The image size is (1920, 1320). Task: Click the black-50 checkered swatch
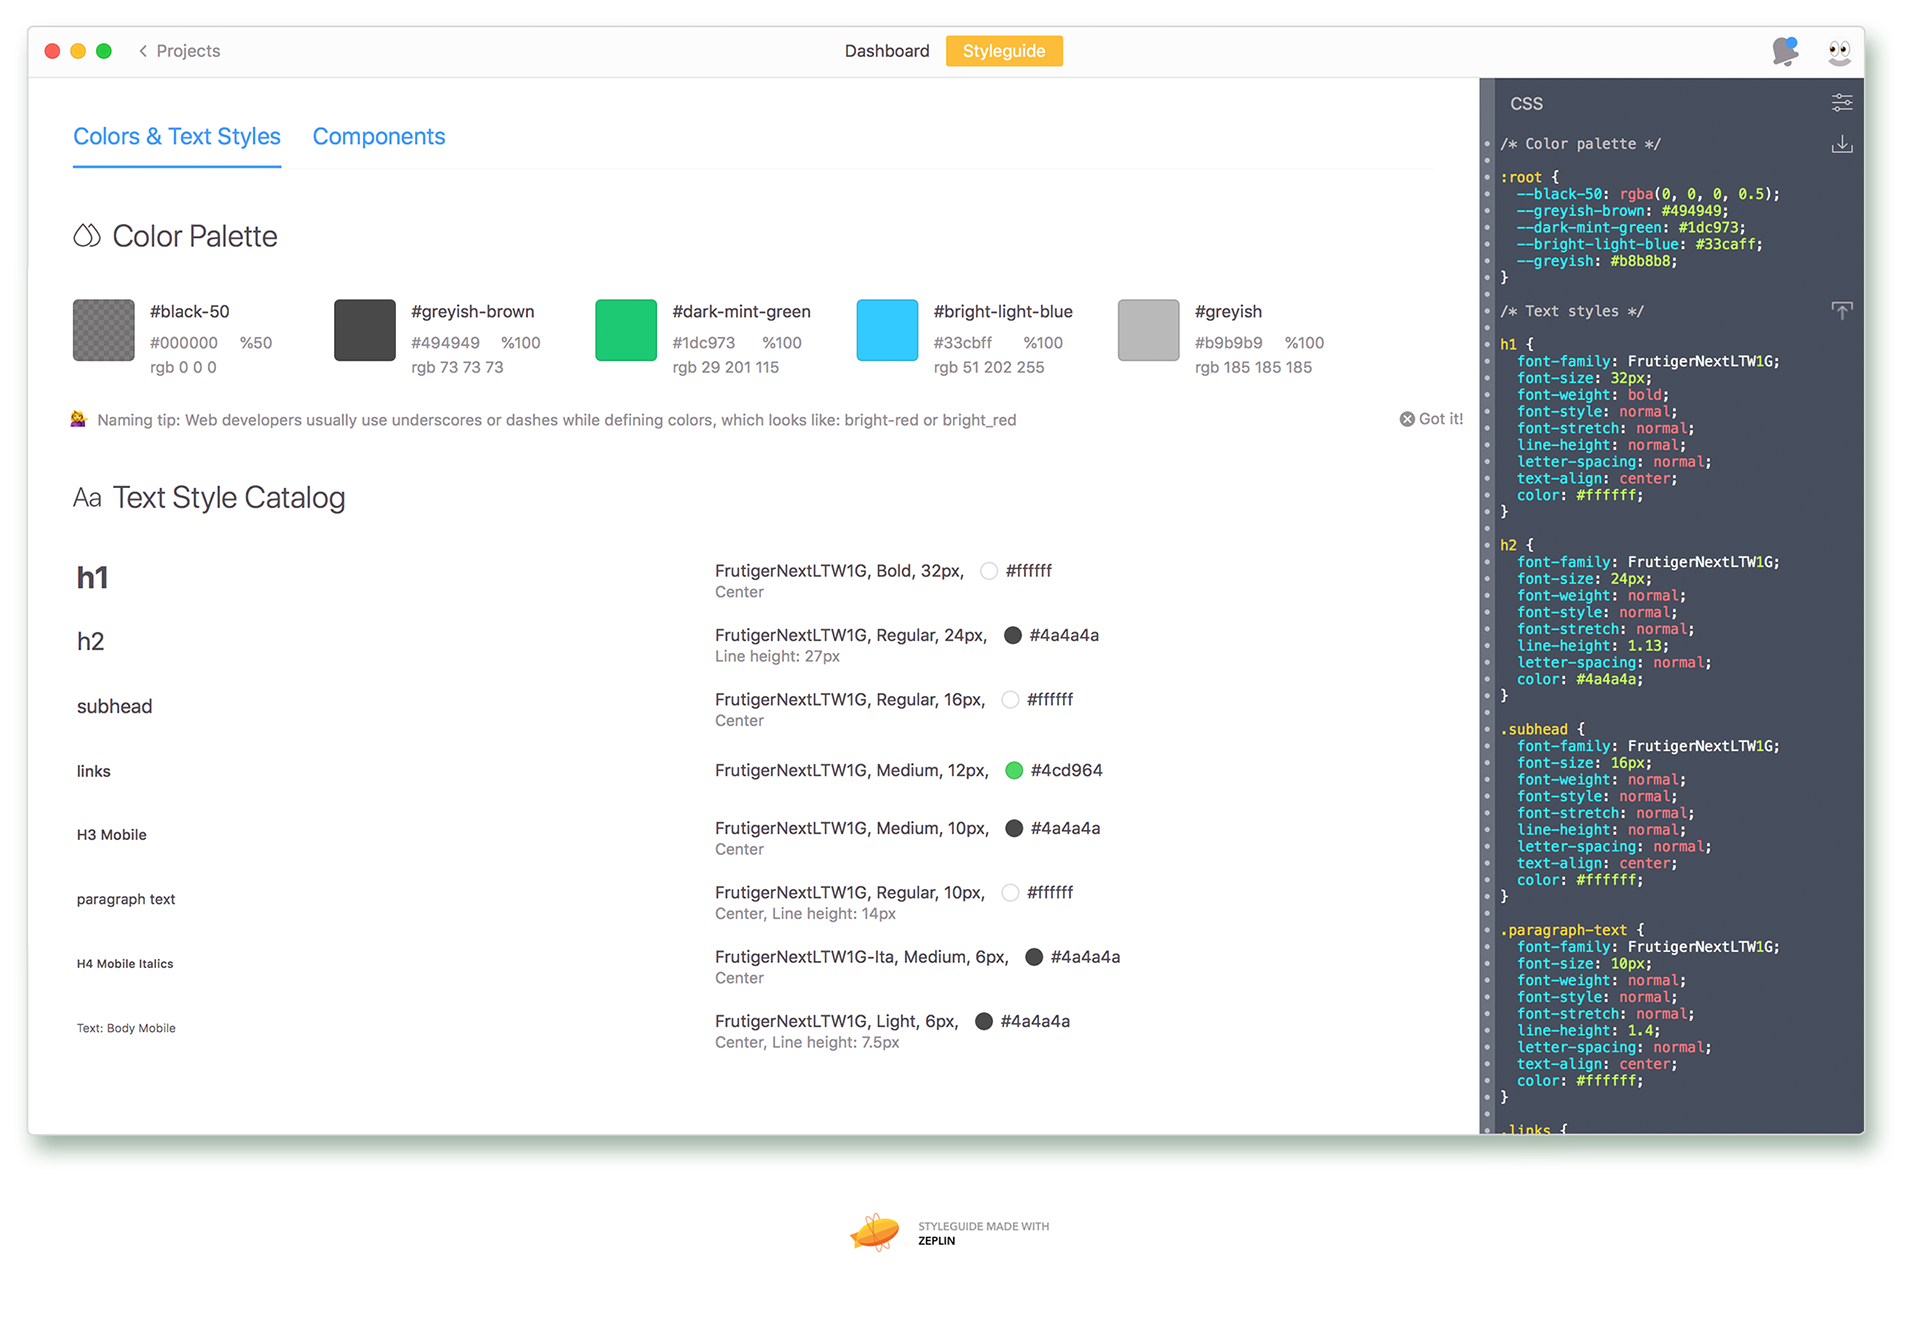pyautogui.click(x=104, y=330)
